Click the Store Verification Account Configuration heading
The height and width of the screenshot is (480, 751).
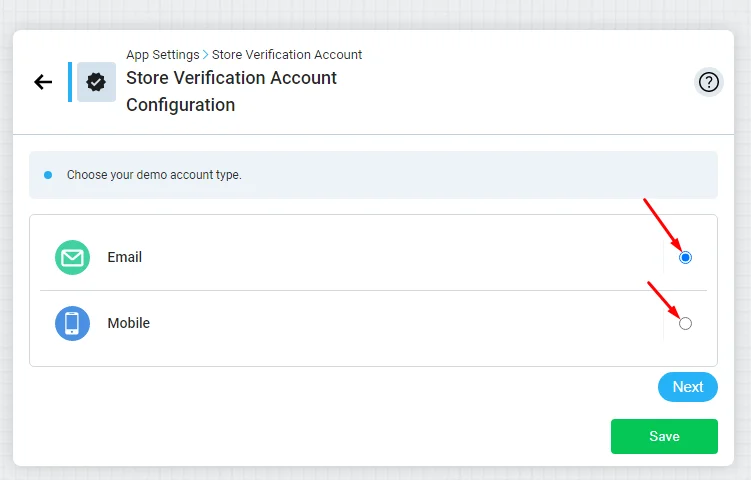coord(231,91)
